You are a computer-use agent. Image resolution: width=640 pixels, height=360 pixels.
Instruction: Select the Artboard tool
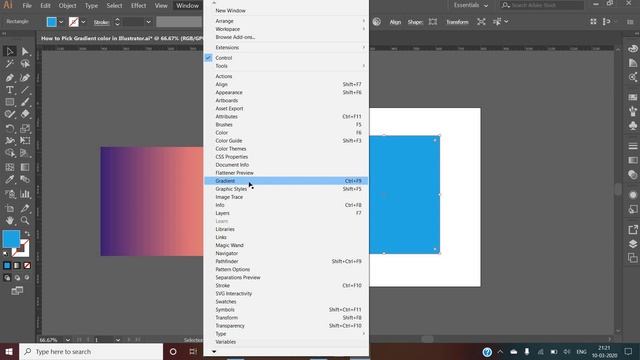click(x=9, y=208)
